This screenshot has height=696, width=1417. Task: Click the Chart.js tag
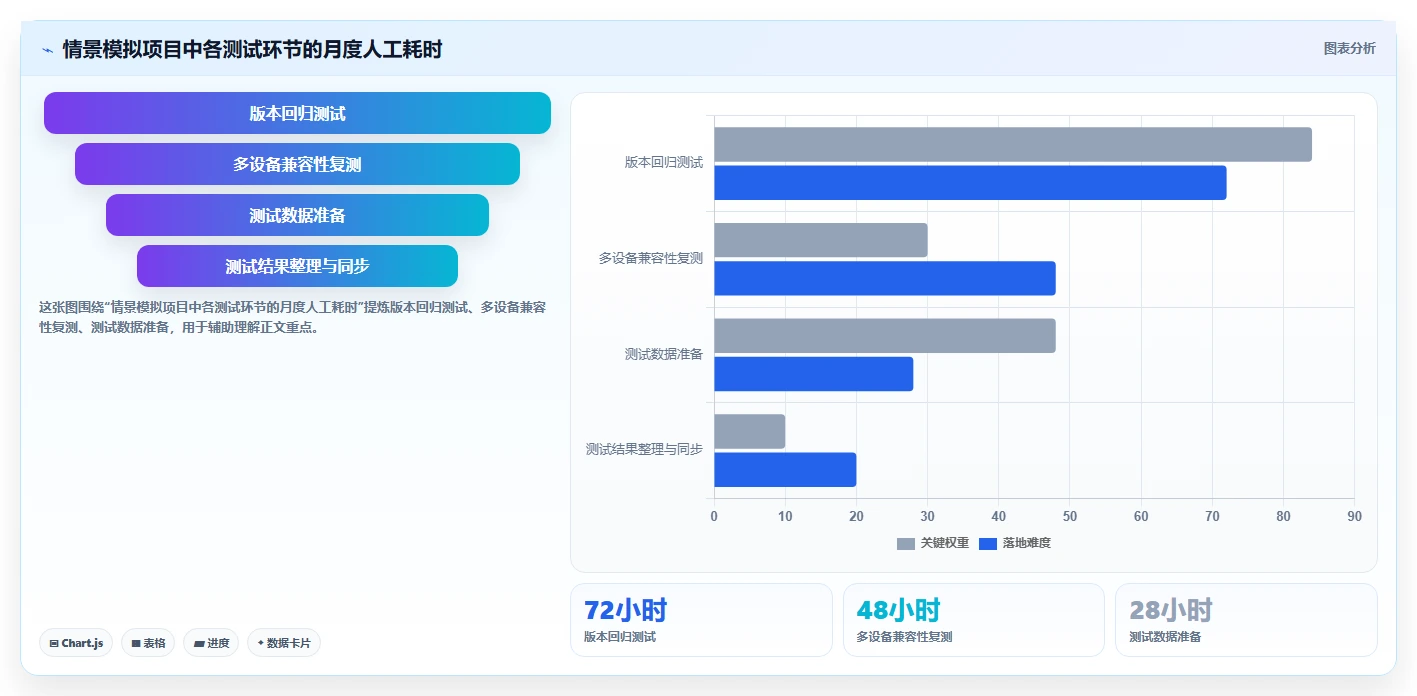point(76,643)
